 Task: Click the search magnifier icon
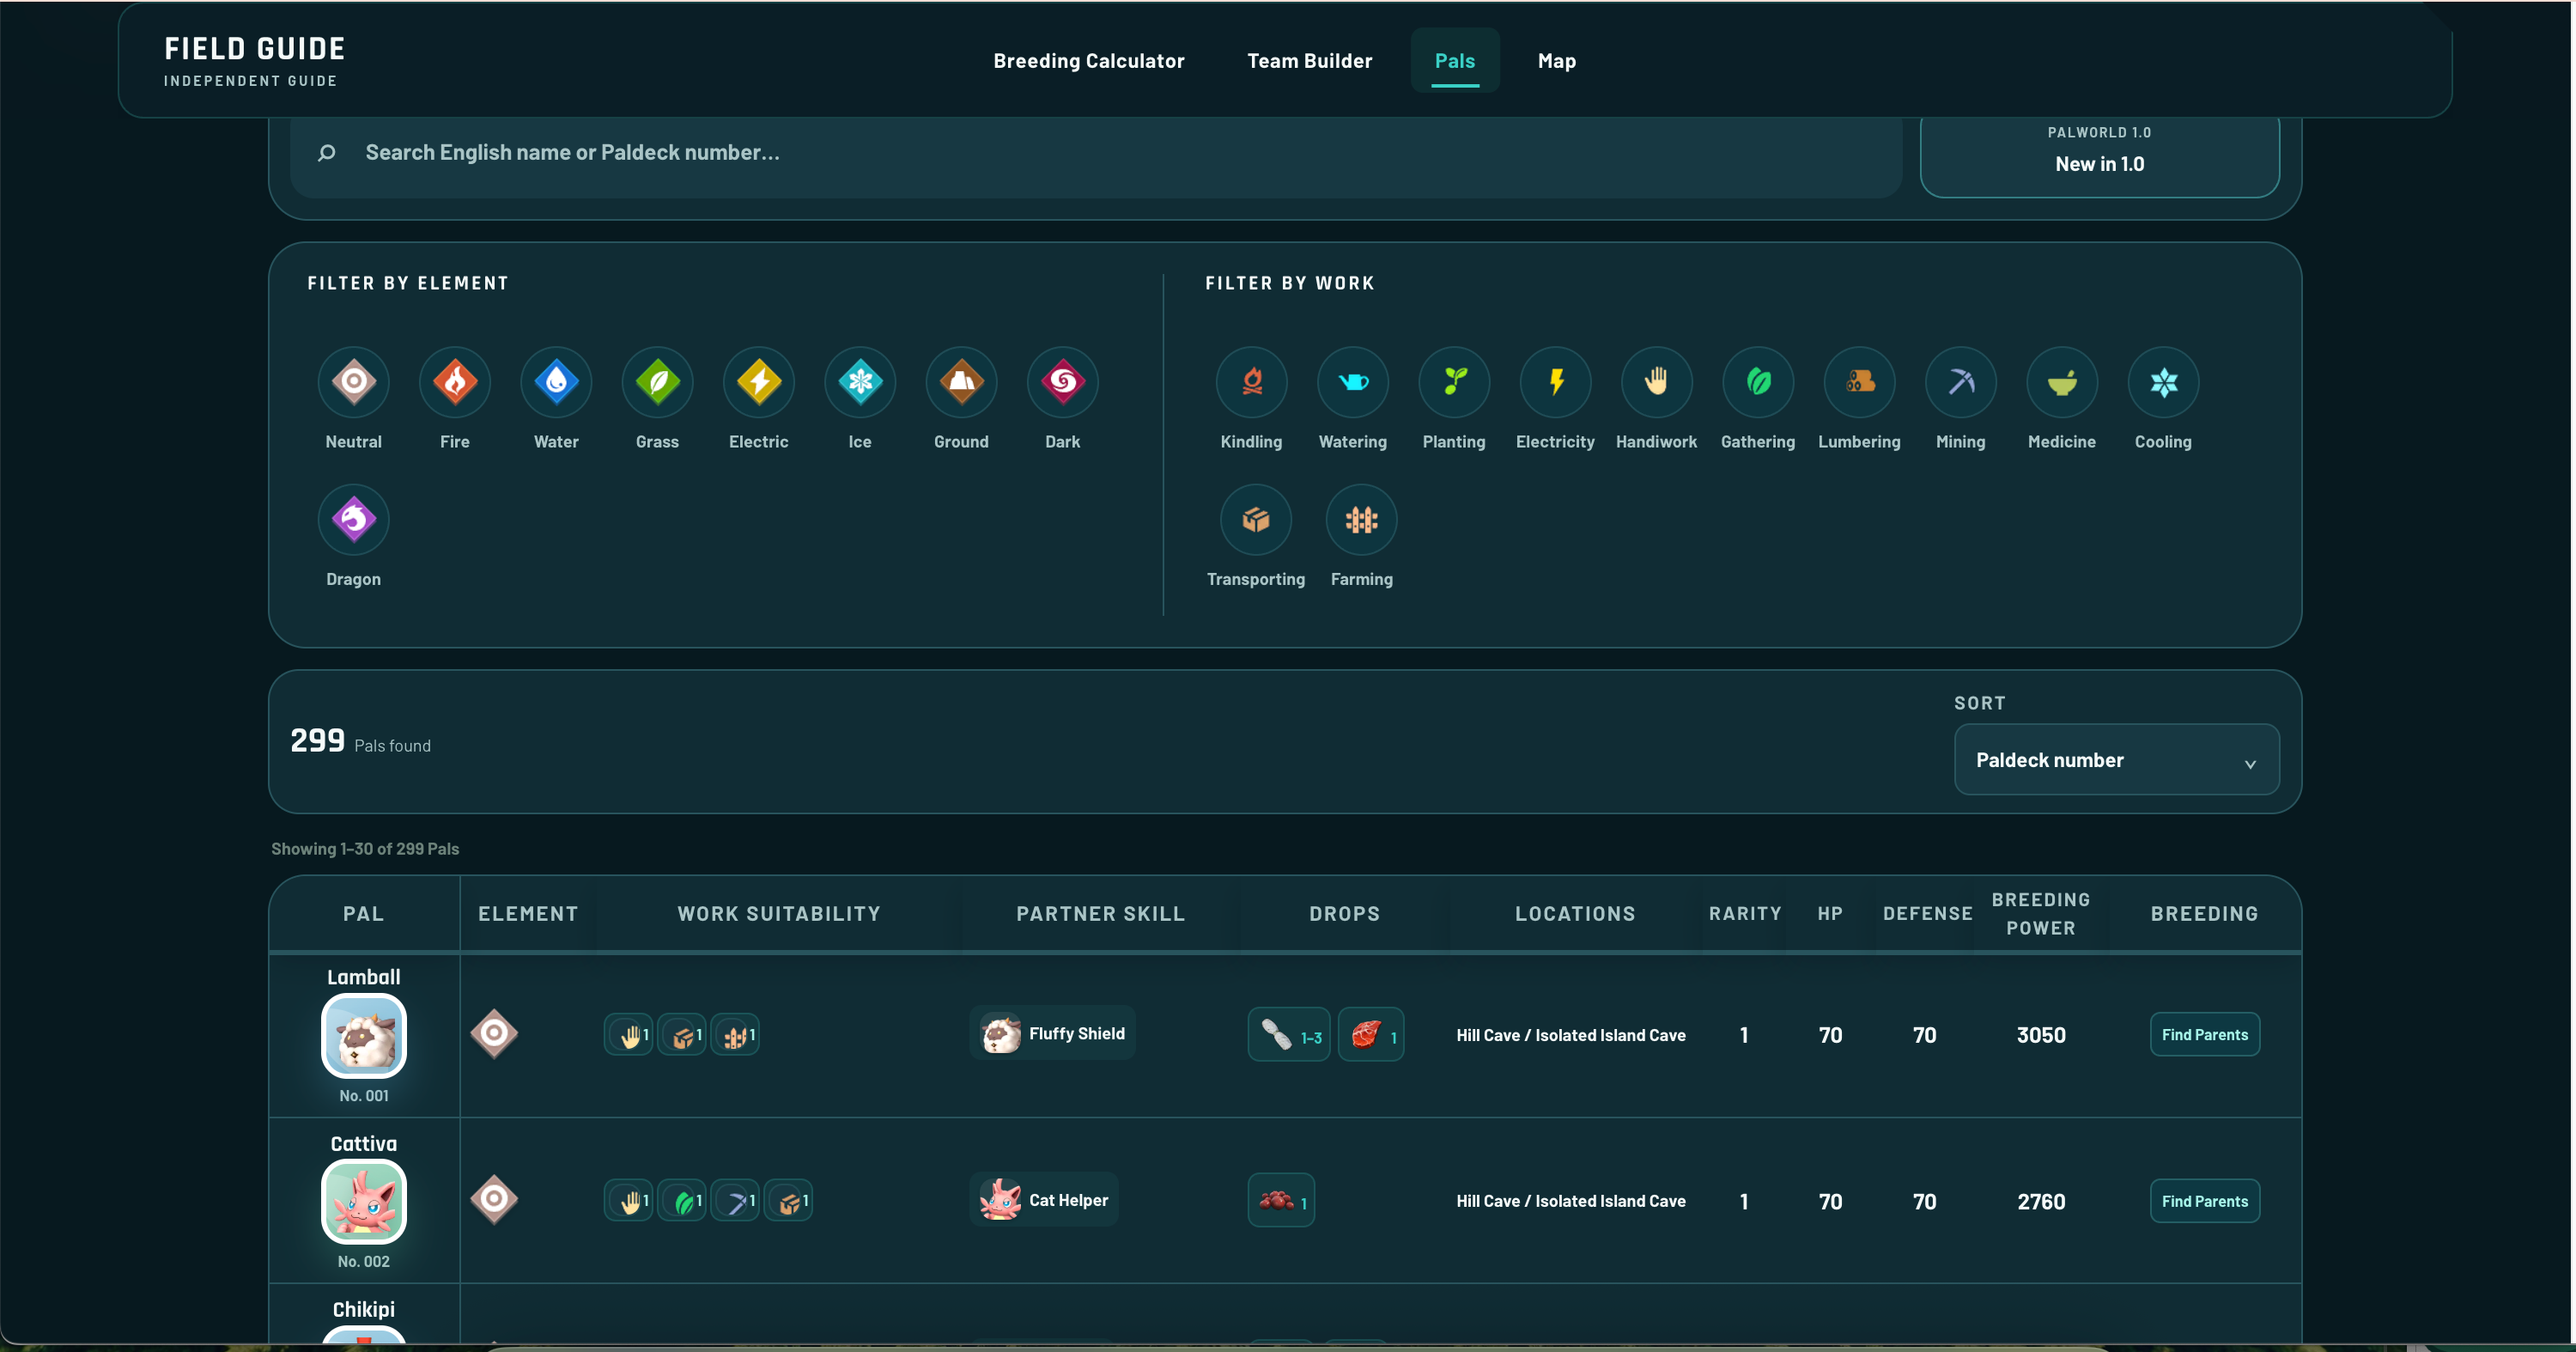326,152
